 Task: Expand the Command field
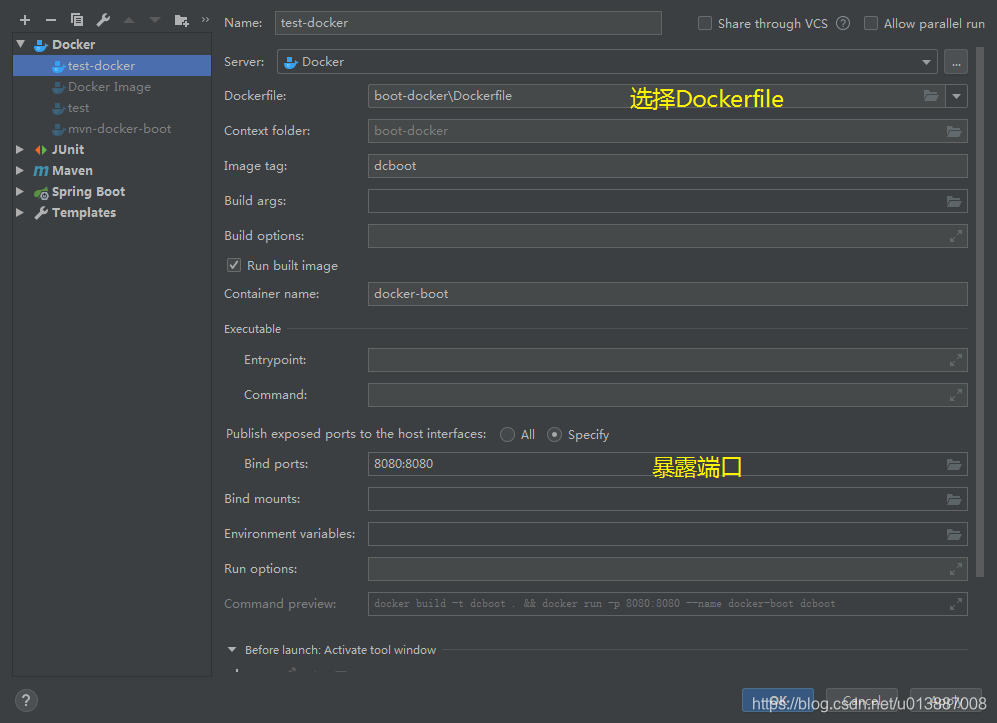[955, 395]
